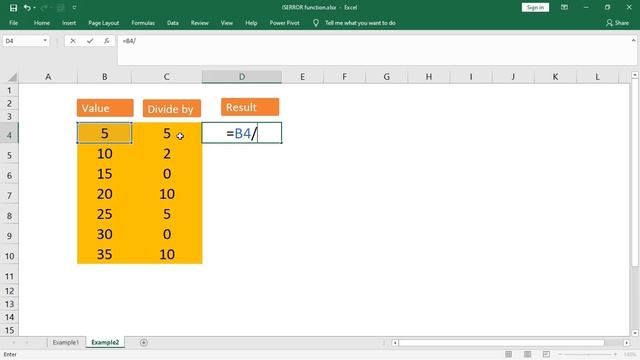Click cell D4 with formula =B4/
This screenshot has height=360, width=640.
click(242, 133)
